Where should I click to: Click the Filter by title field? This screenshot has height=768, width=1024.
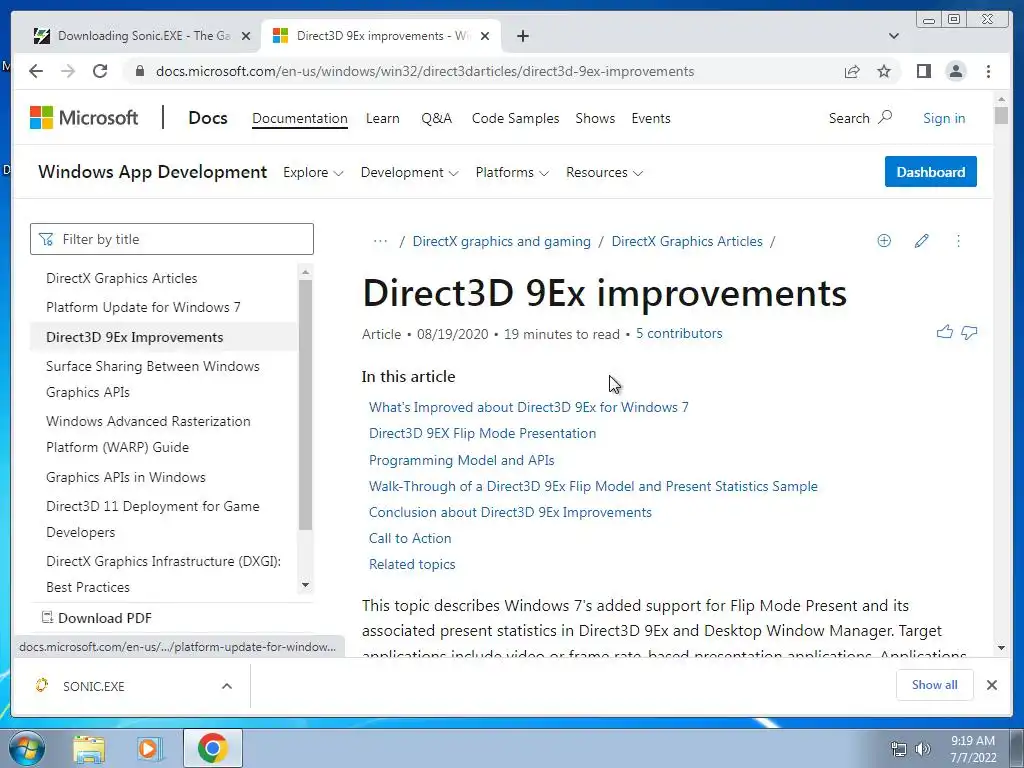[172, 239]
